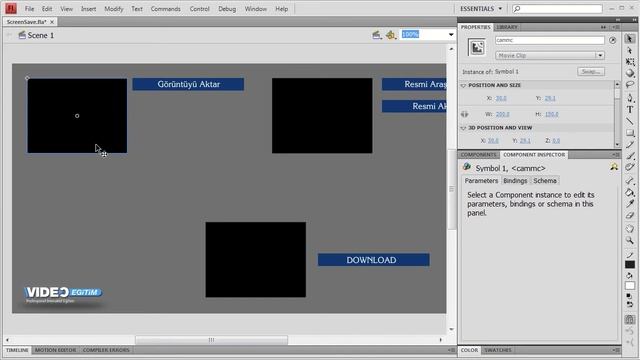This screenshot has height=360, width=640.
Task: Switch to the Compiler Errors tab
Action: point(106,350)
